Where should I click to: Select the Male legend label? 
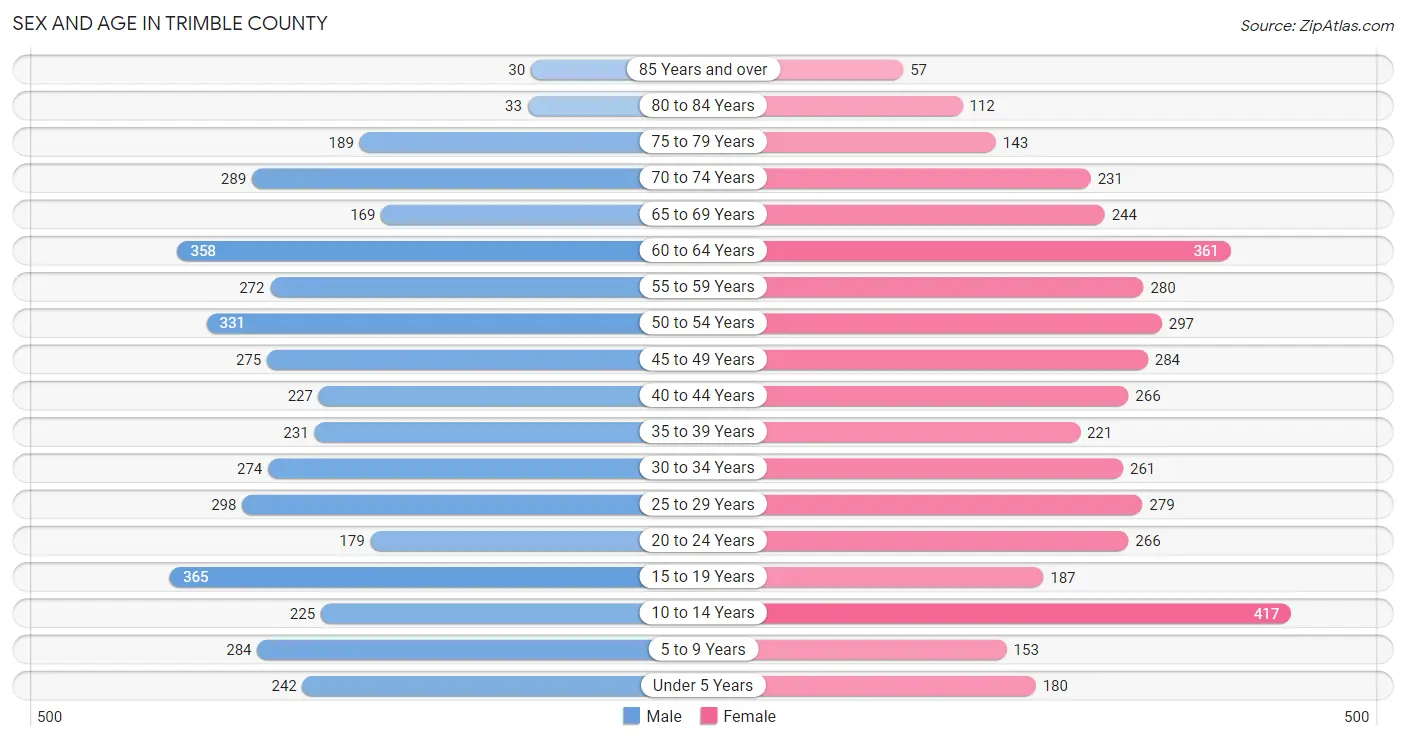click(664, 716)
